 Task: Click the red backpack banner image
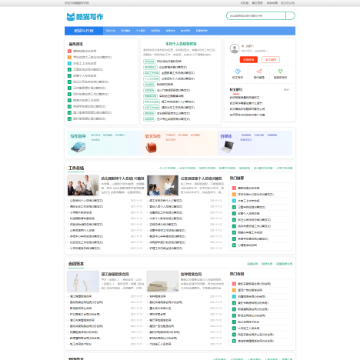152,147
